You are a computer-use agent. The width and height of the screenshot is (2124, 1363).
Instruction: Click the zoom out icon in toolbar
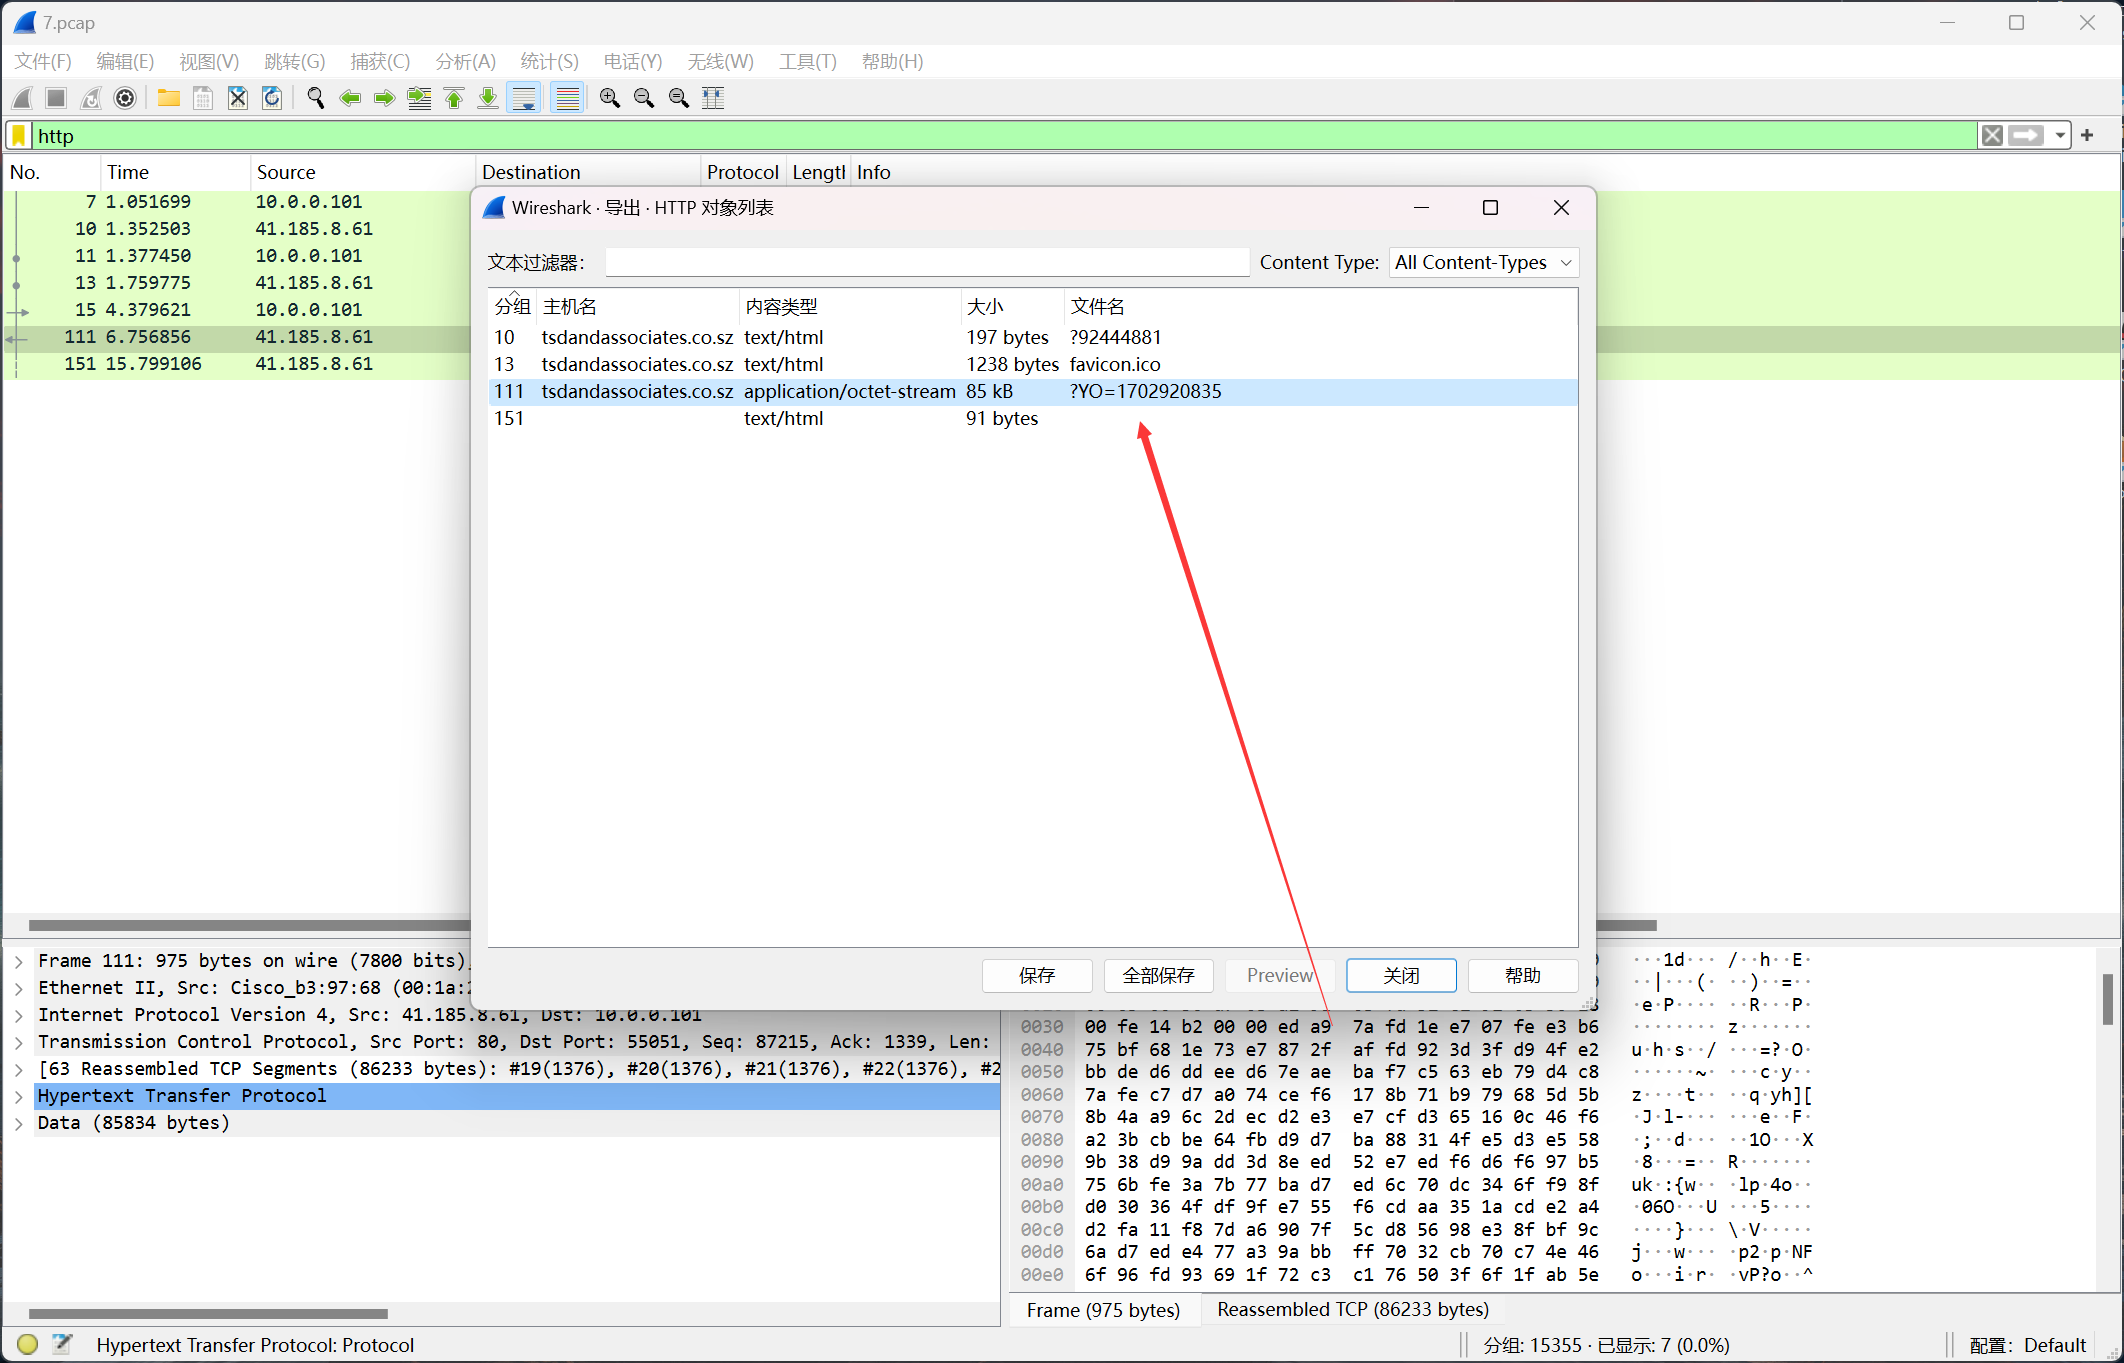point(644,96)
